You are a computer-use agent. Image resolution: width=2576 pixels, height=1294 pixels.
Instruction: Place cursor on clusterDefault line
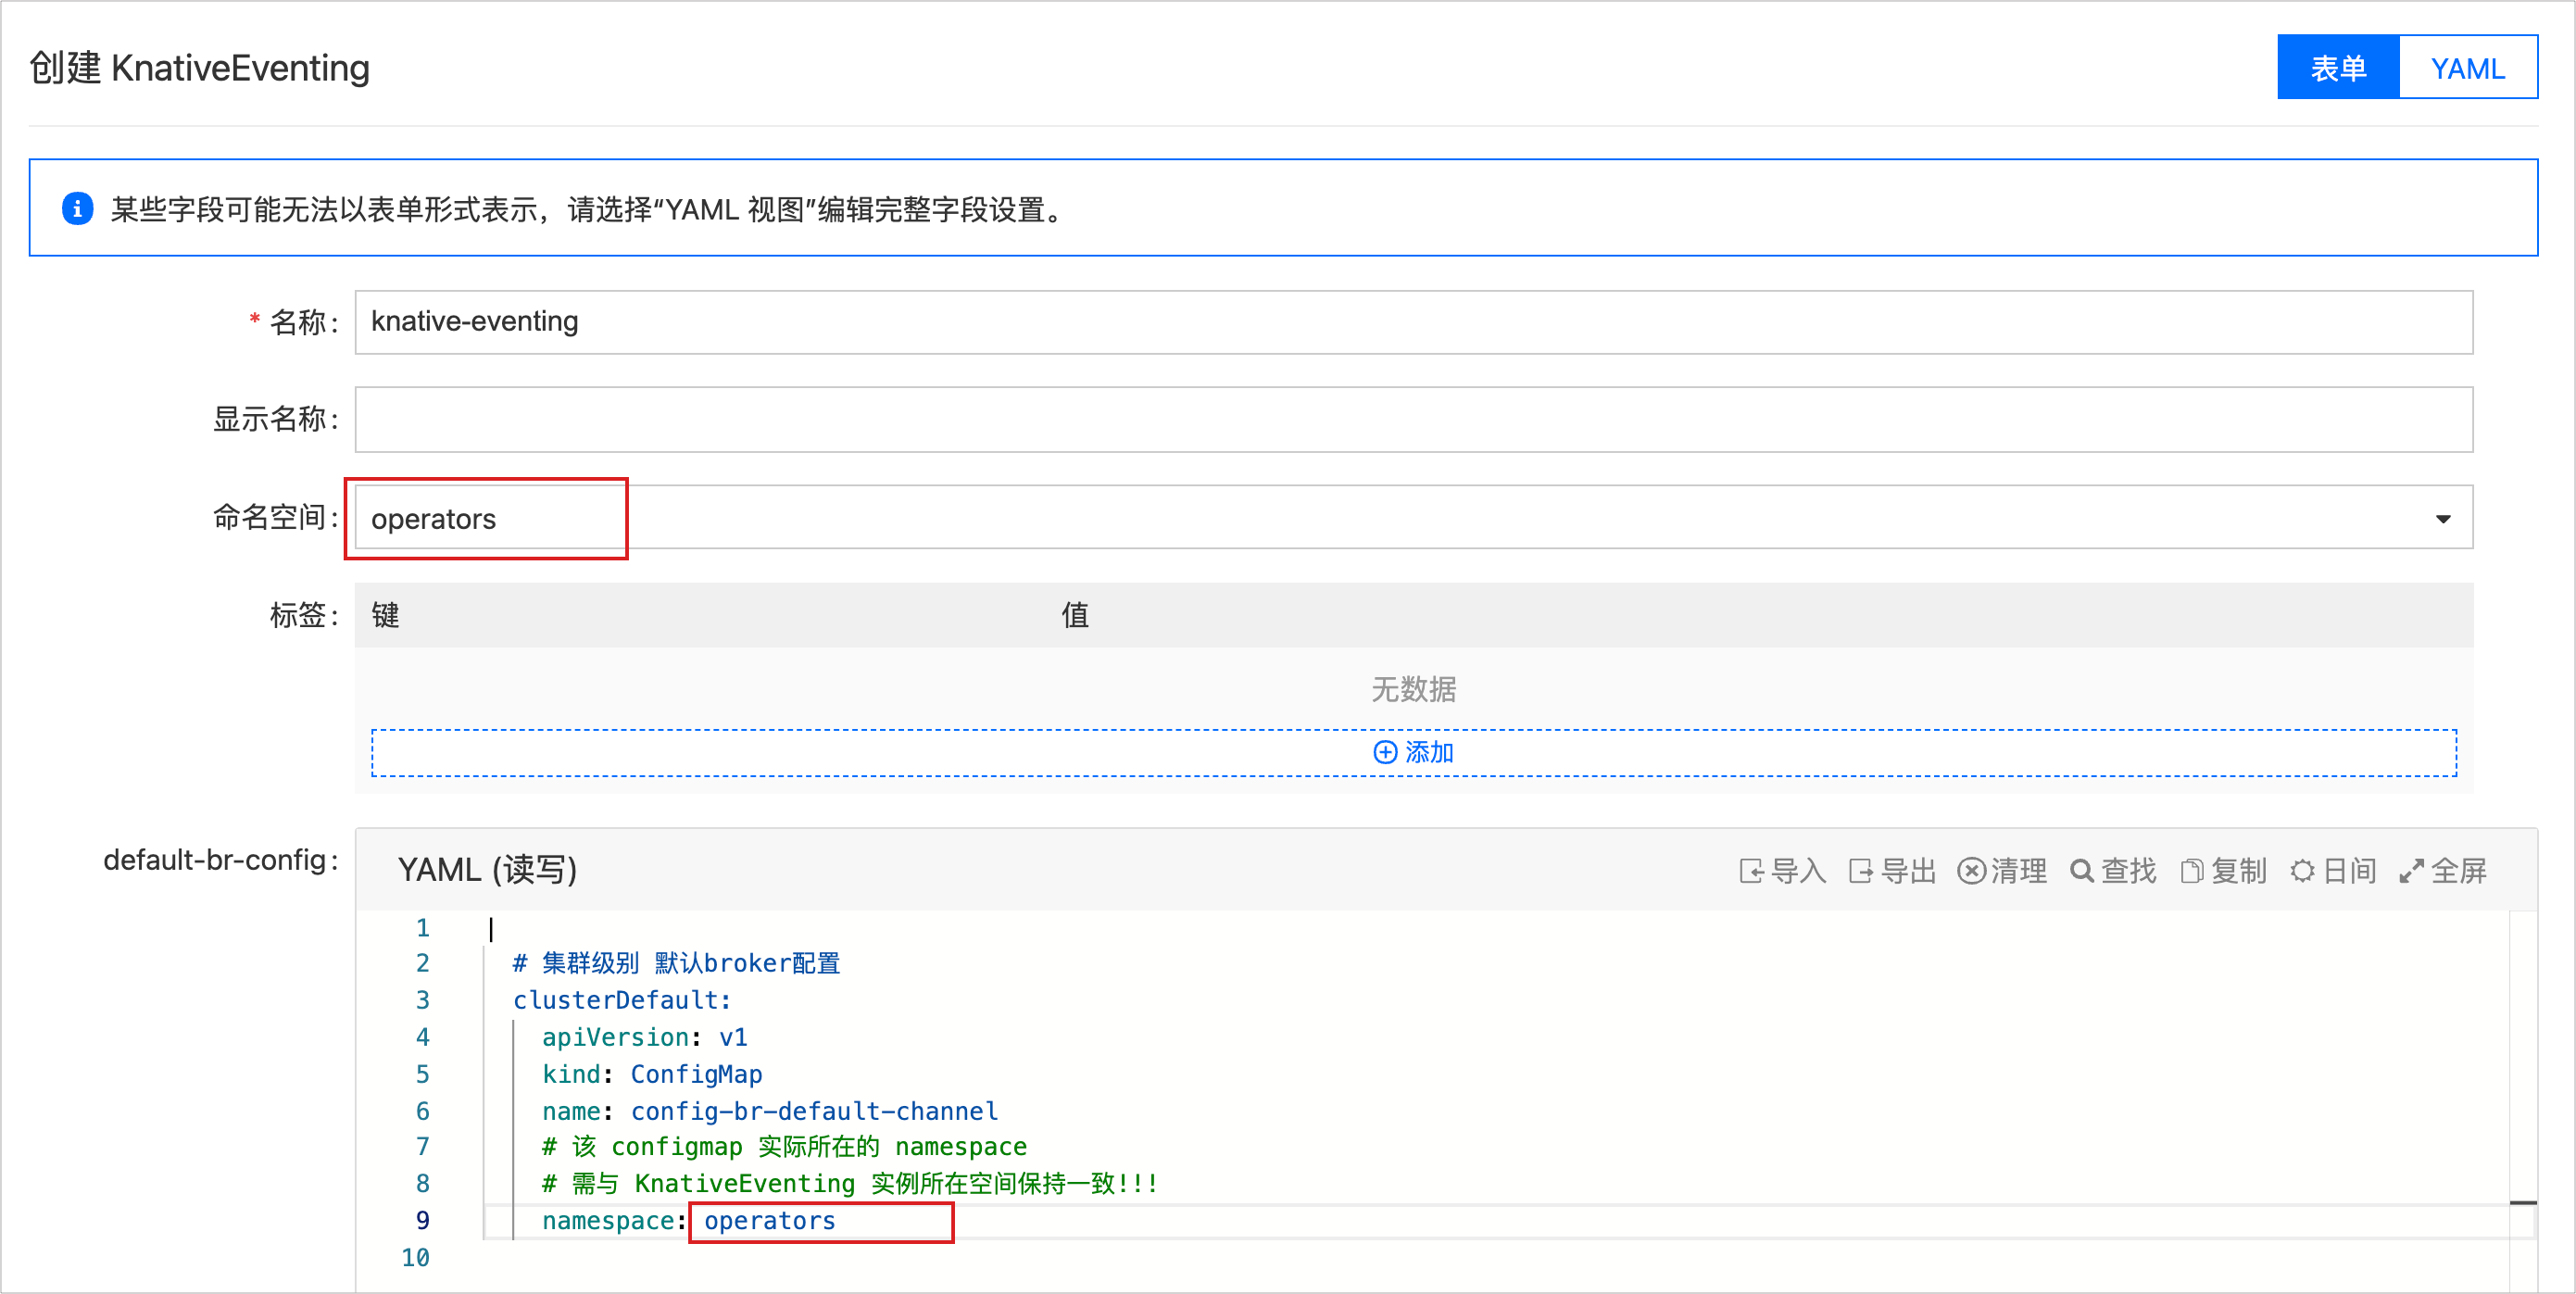click(x=621, y=999)
